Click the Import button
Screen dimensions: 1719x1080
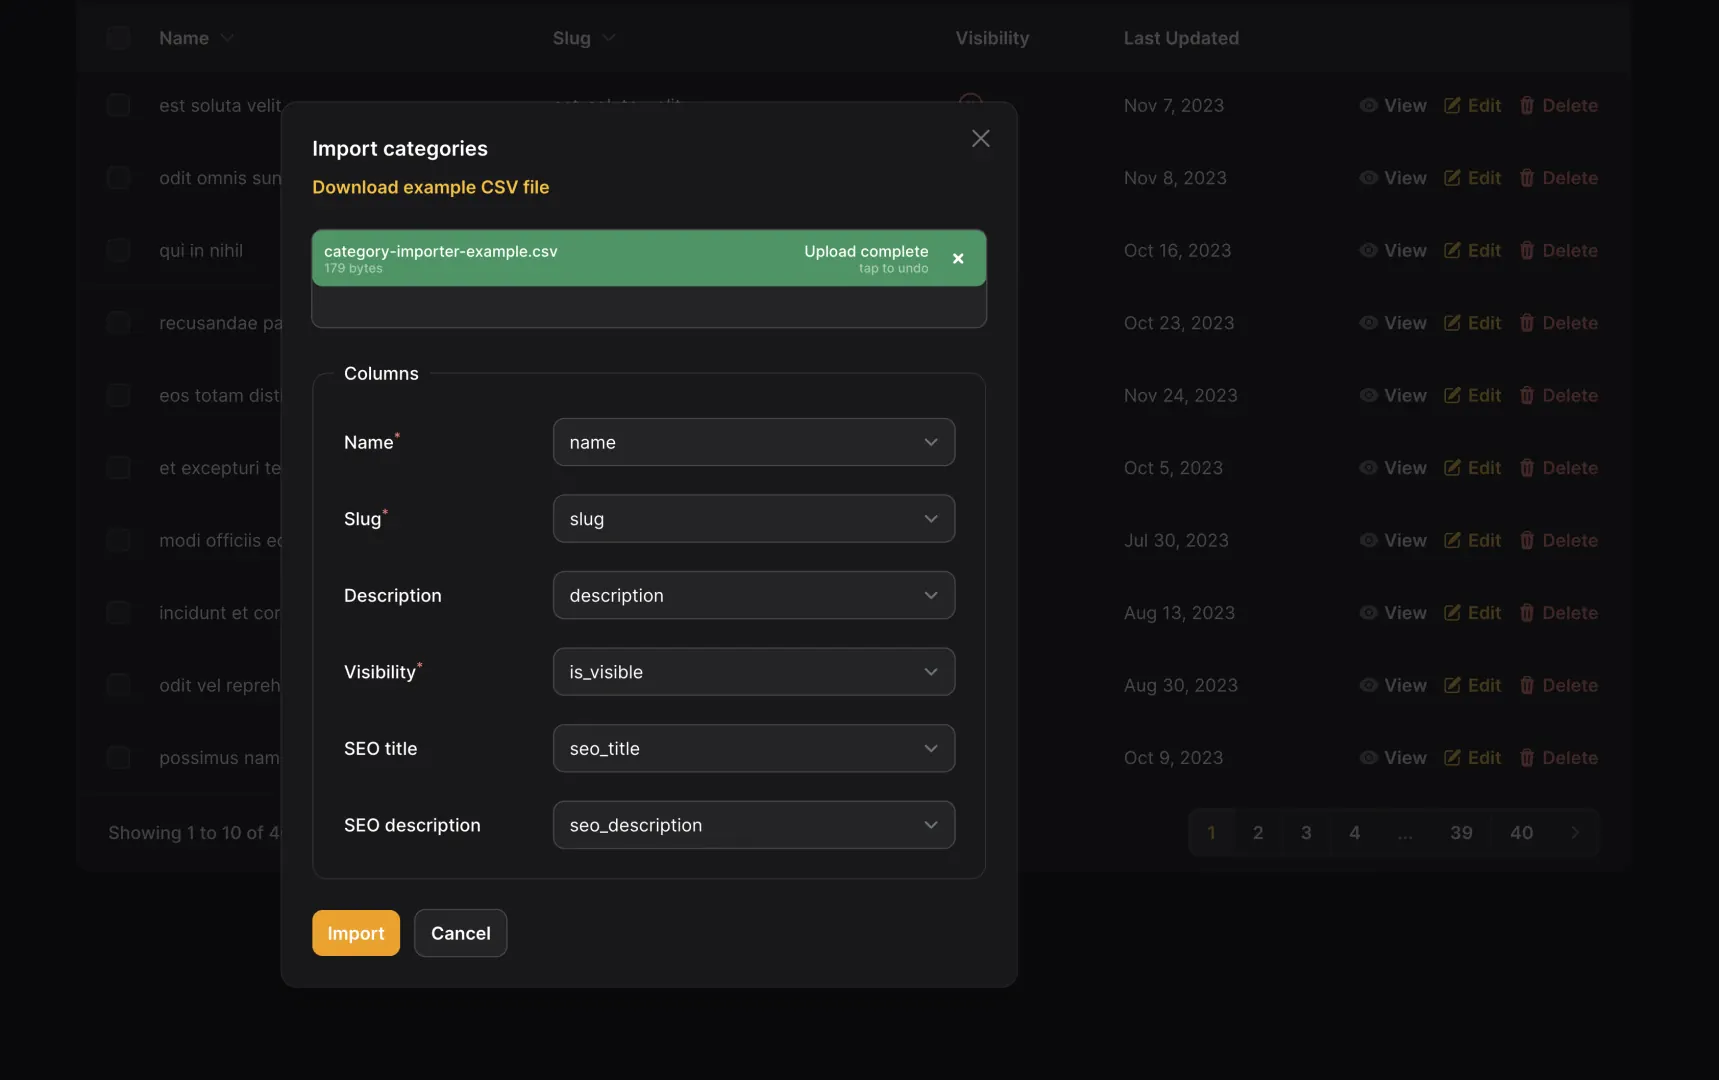[x=355, y=932]
